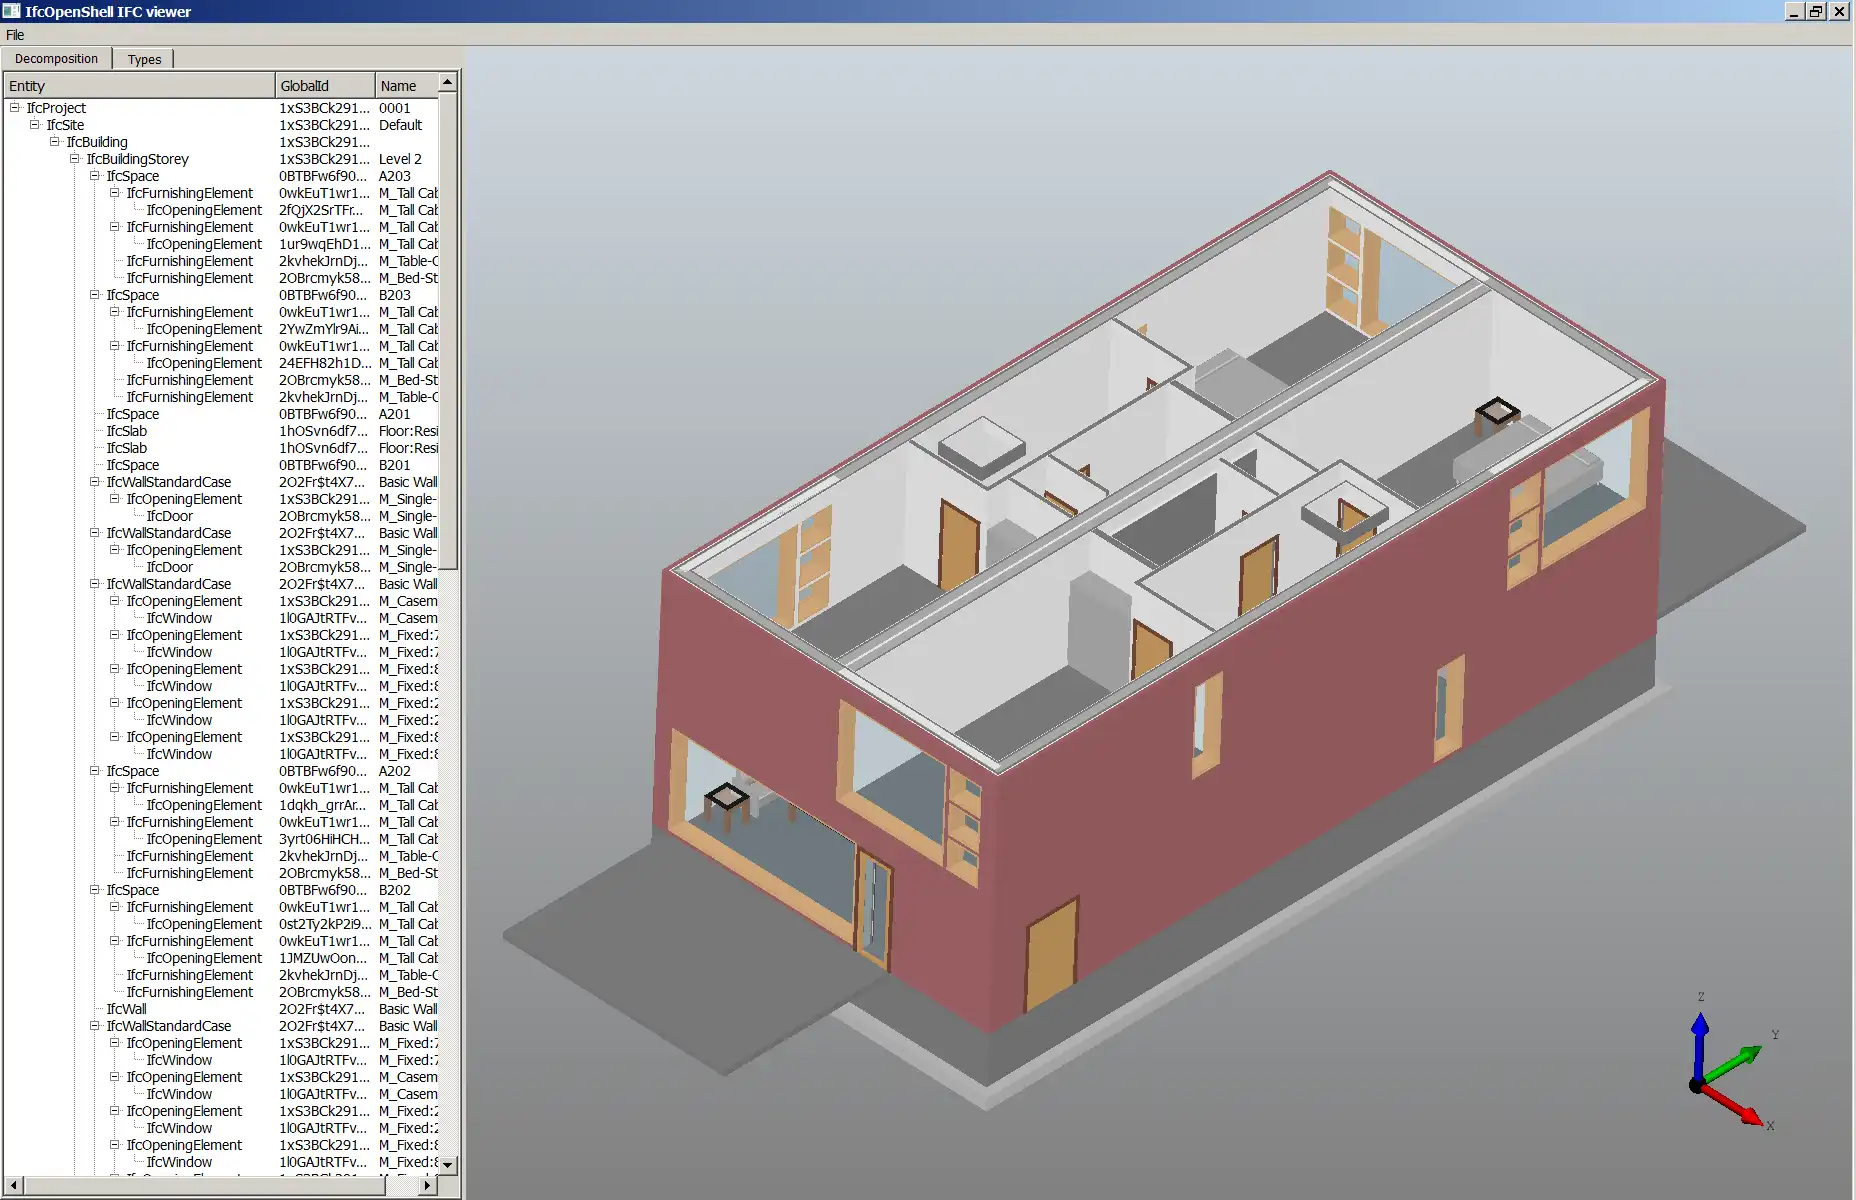Viewport: 1856px width, 1200px height.
Task: Select the IfcSpace B201 row
Action: click(221, 465)
